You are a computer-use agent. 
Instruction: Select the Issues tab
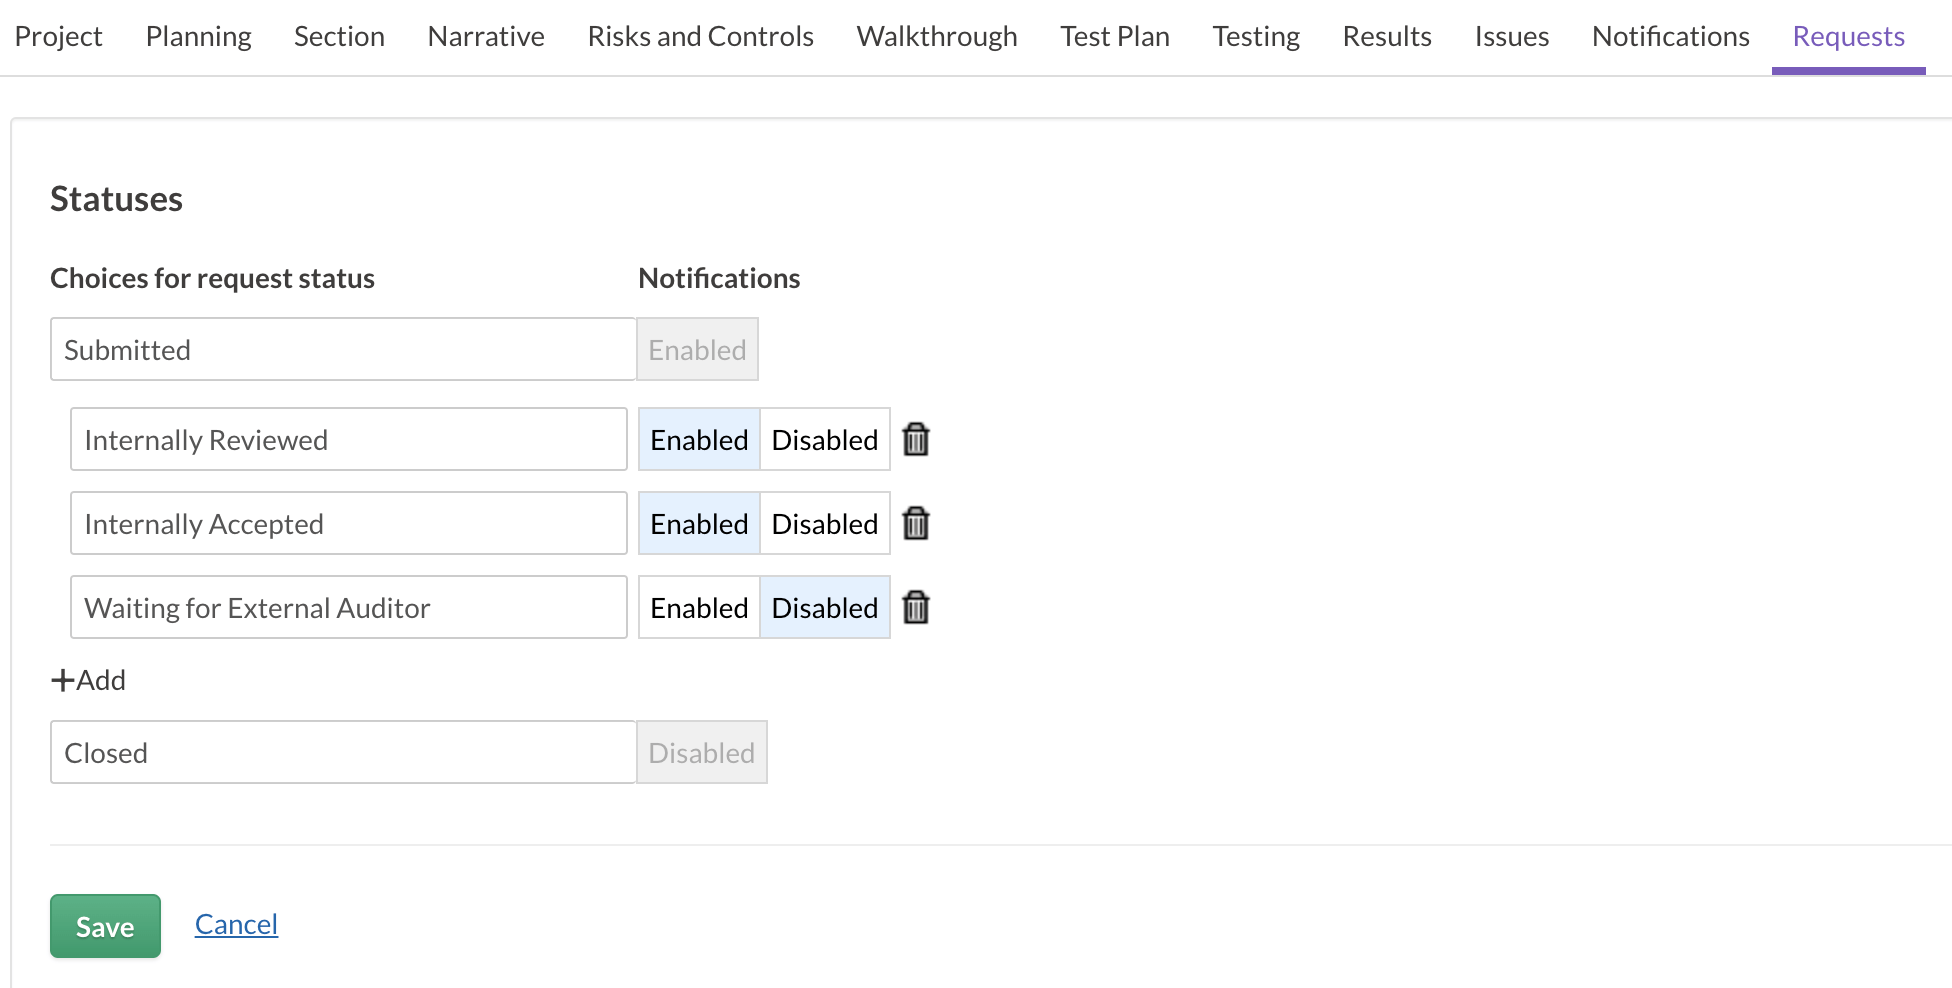[1511, 37]
